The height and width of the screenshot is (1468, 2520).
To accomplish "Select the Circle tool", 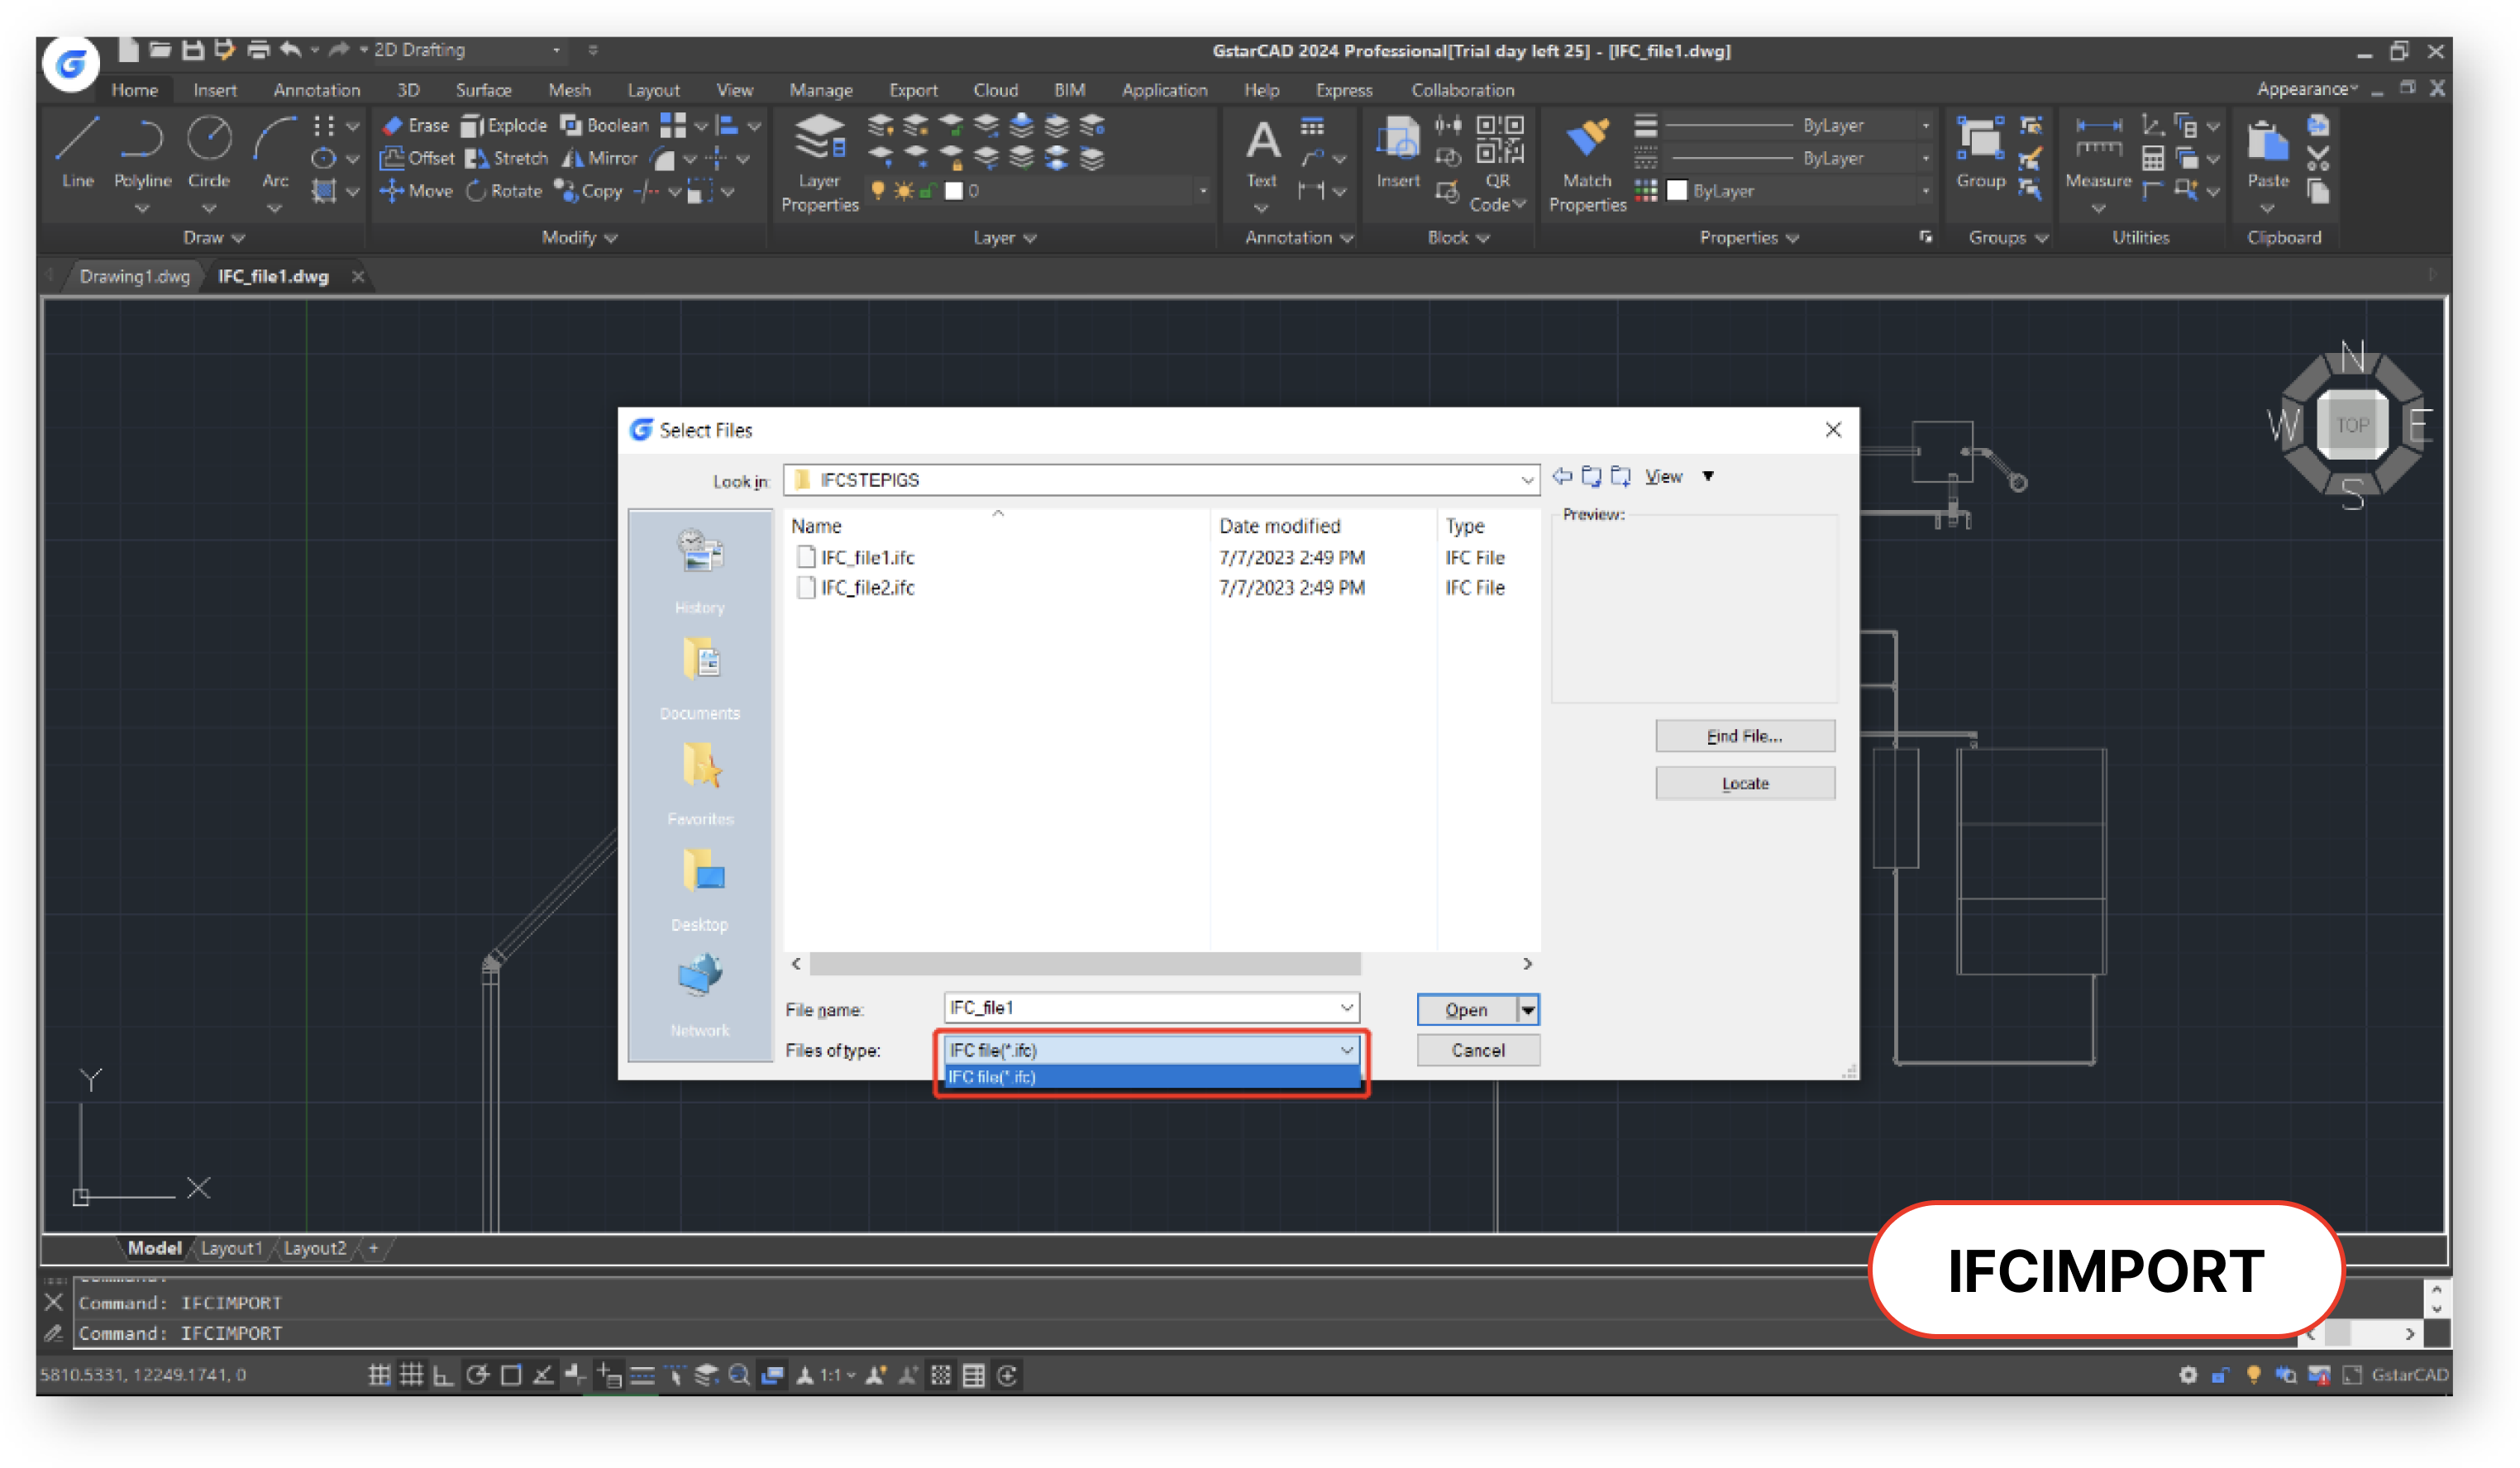I will (x=209, y=151).
